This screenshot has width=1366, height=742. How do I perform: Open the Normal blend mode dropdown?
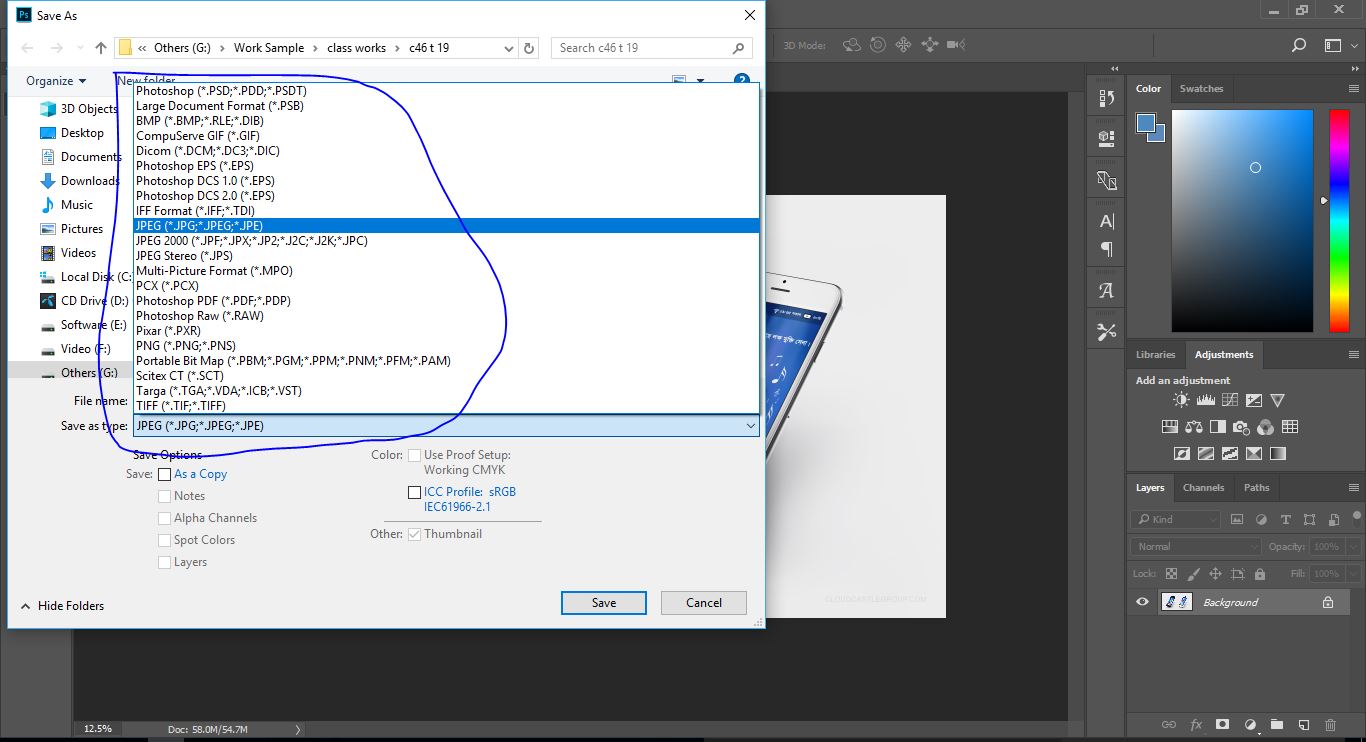[1197, 547]
